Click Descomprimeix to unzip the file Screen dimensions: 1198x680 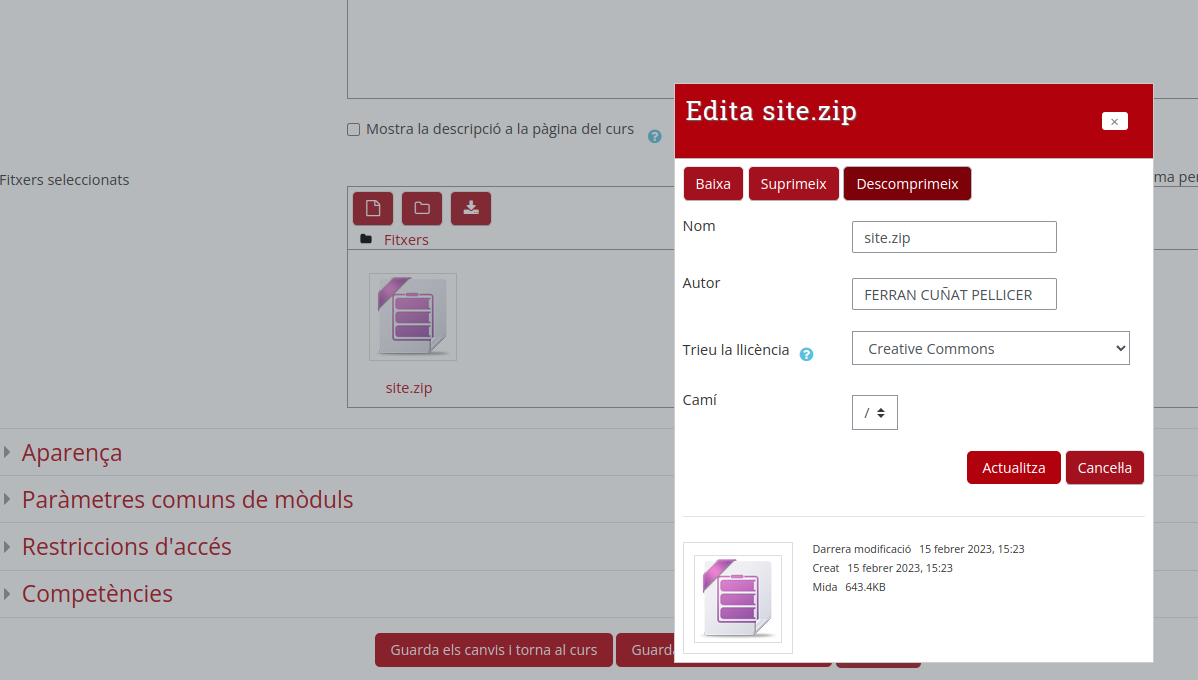click(x=907, y=184)
